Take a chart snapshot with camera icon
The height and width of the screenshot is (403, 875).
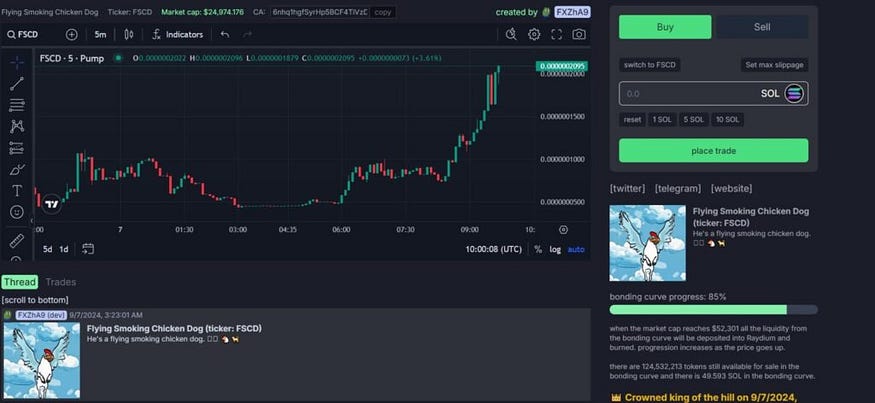(x=579, y=35)
